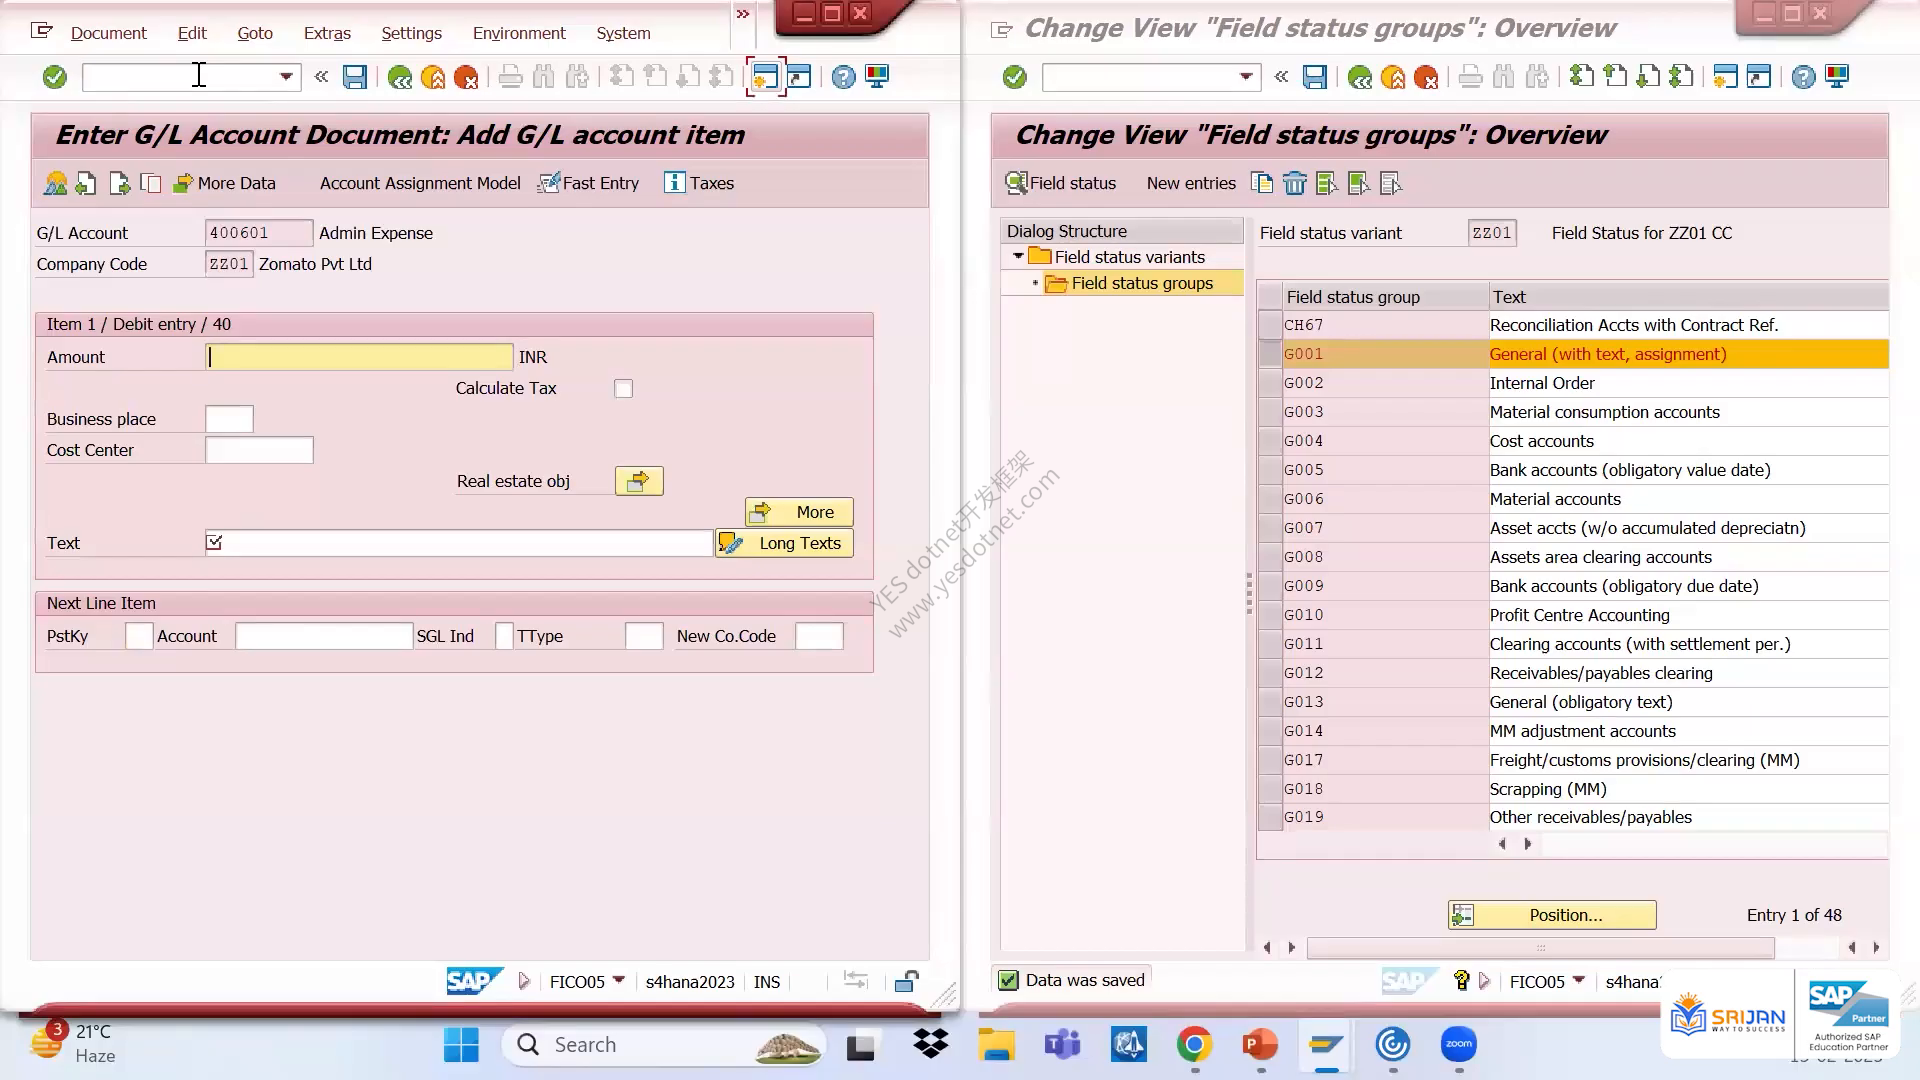Click the Long Texts button
Image resolution: width=1920 pixels, height=1080 pixels.
point(784,544)
